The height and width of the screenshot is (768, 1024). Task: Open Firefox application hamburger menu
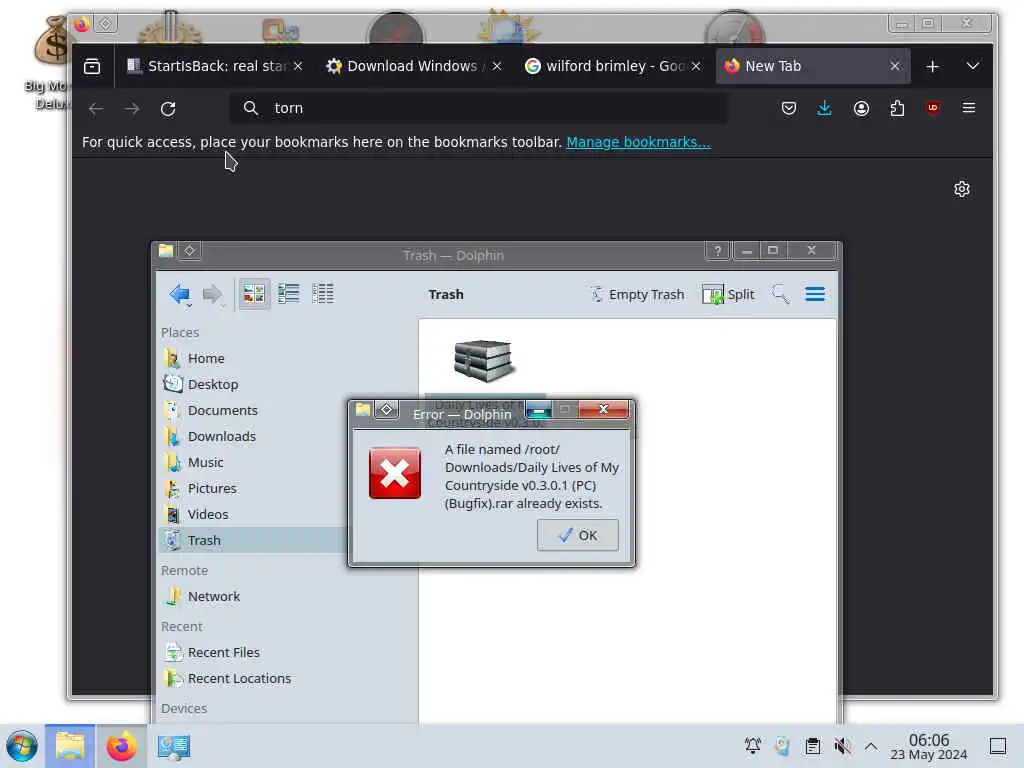[x=969, y=108]
